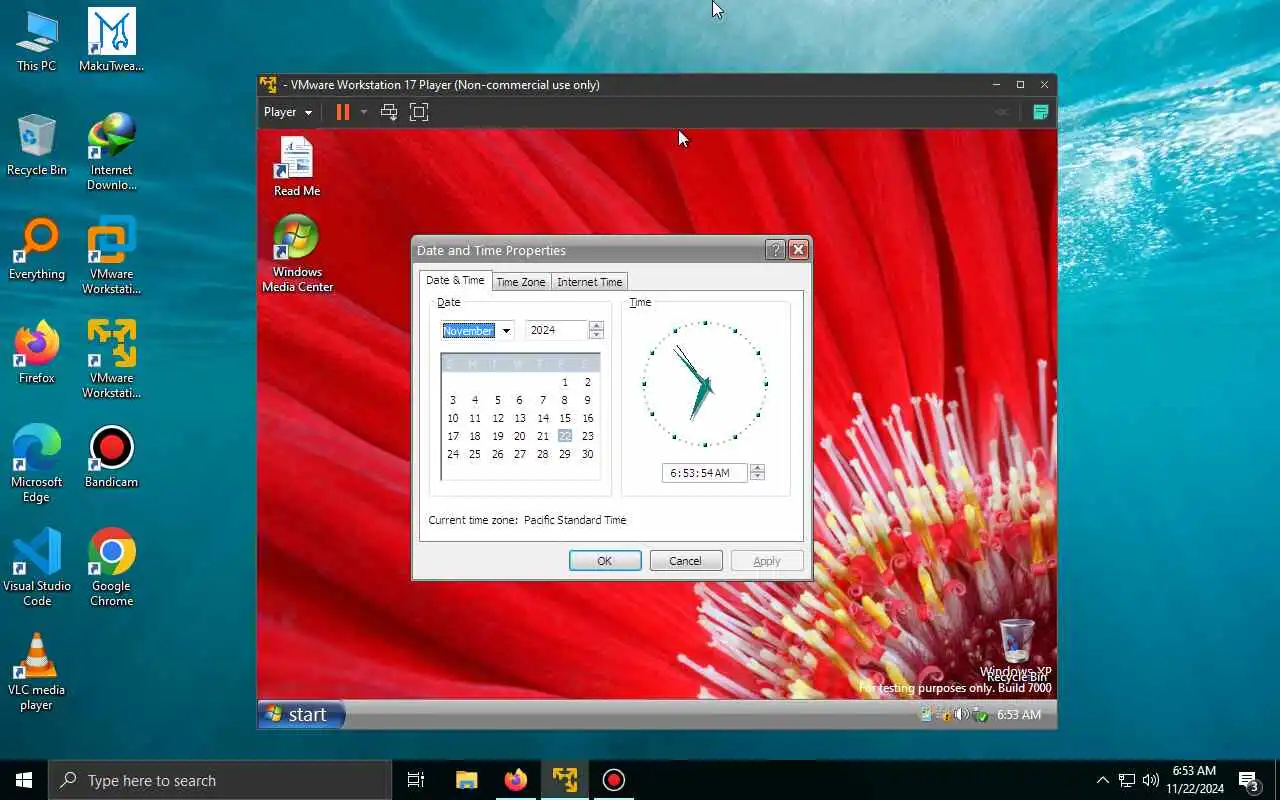Open Microsoft Edge desktop shortcut
Viewport: 1280px width, 800px height.
point(37,465)
